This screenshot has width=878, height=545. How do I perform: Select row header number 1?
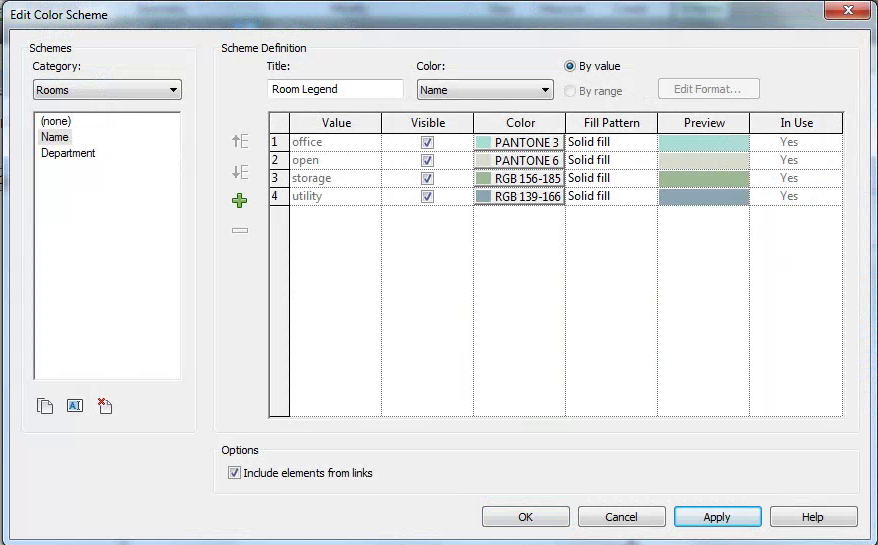(x=279, y=142)
